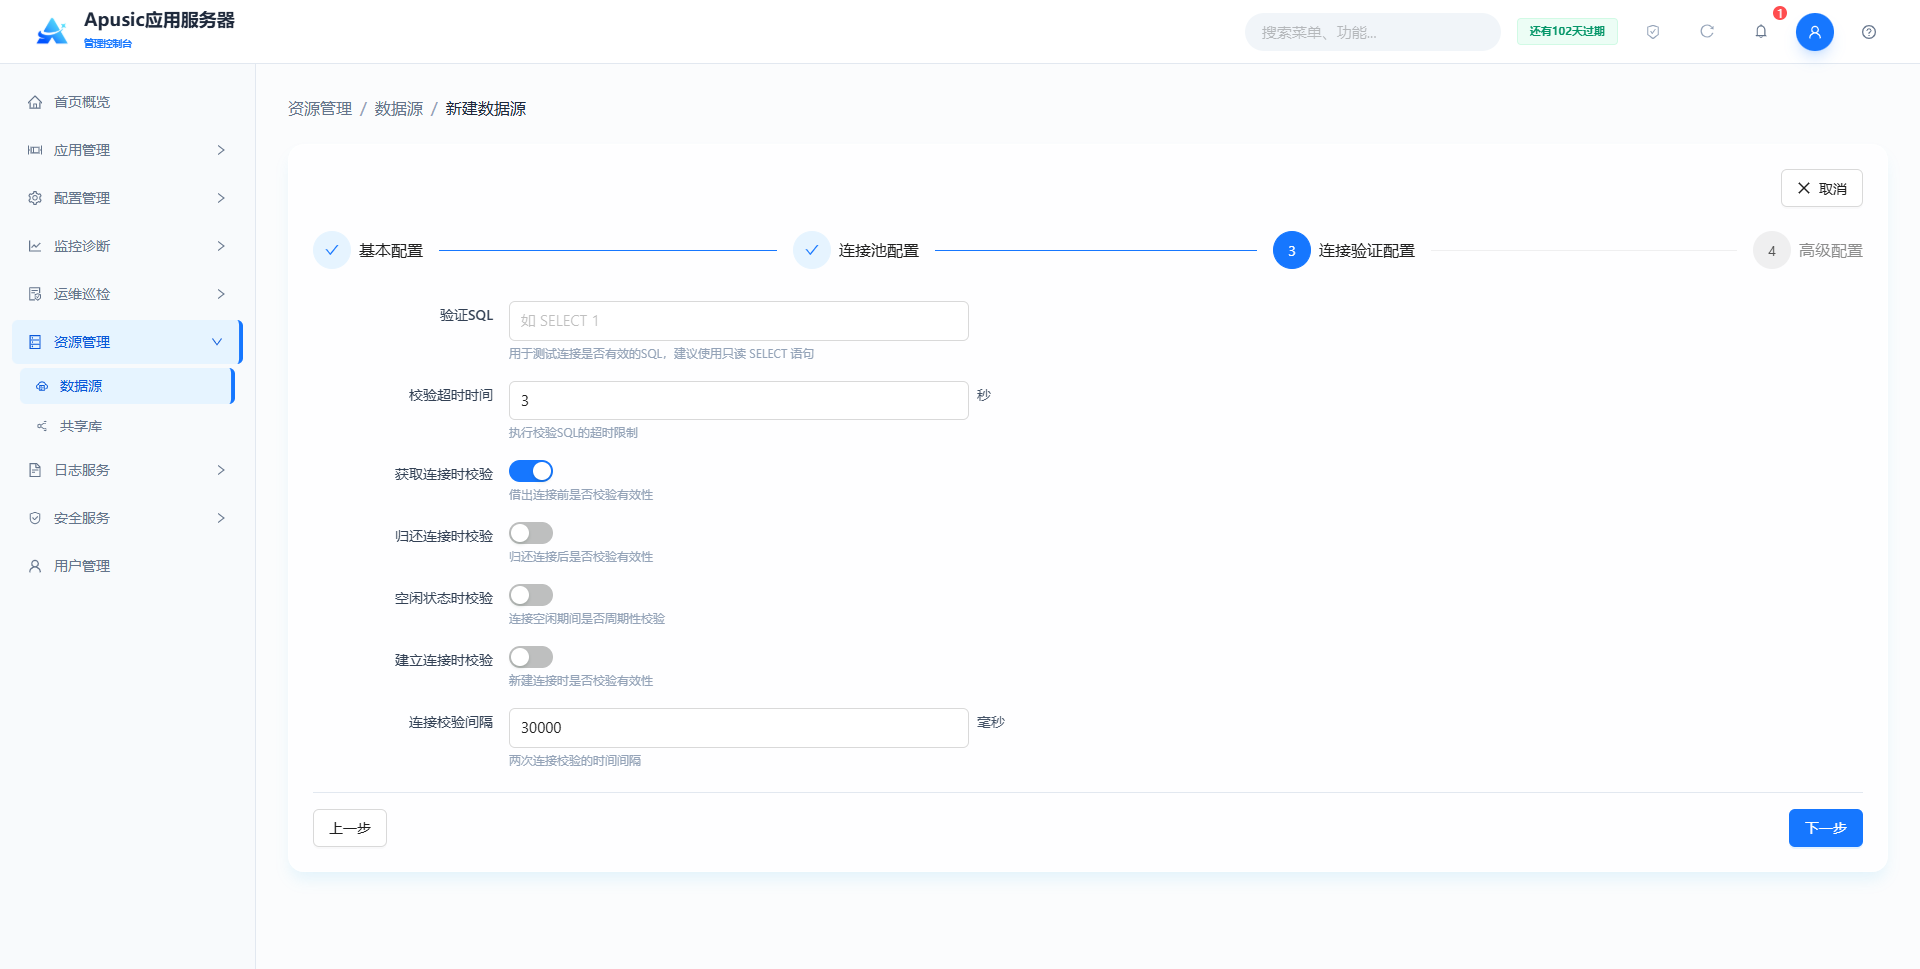This screenshot has width=1920, height=969.
Task: Click the search menu box
Action: tap(1373, 32)
